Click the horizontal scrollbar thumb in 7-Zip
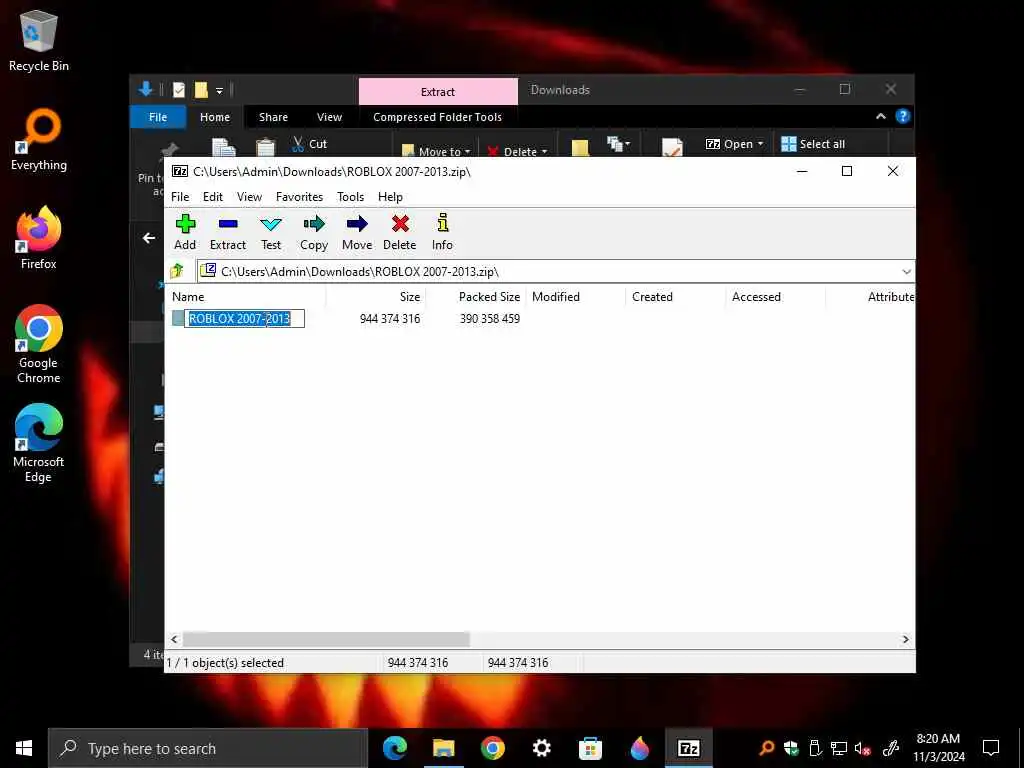Screen dimensions: 1024x768 tap(326, 639)
